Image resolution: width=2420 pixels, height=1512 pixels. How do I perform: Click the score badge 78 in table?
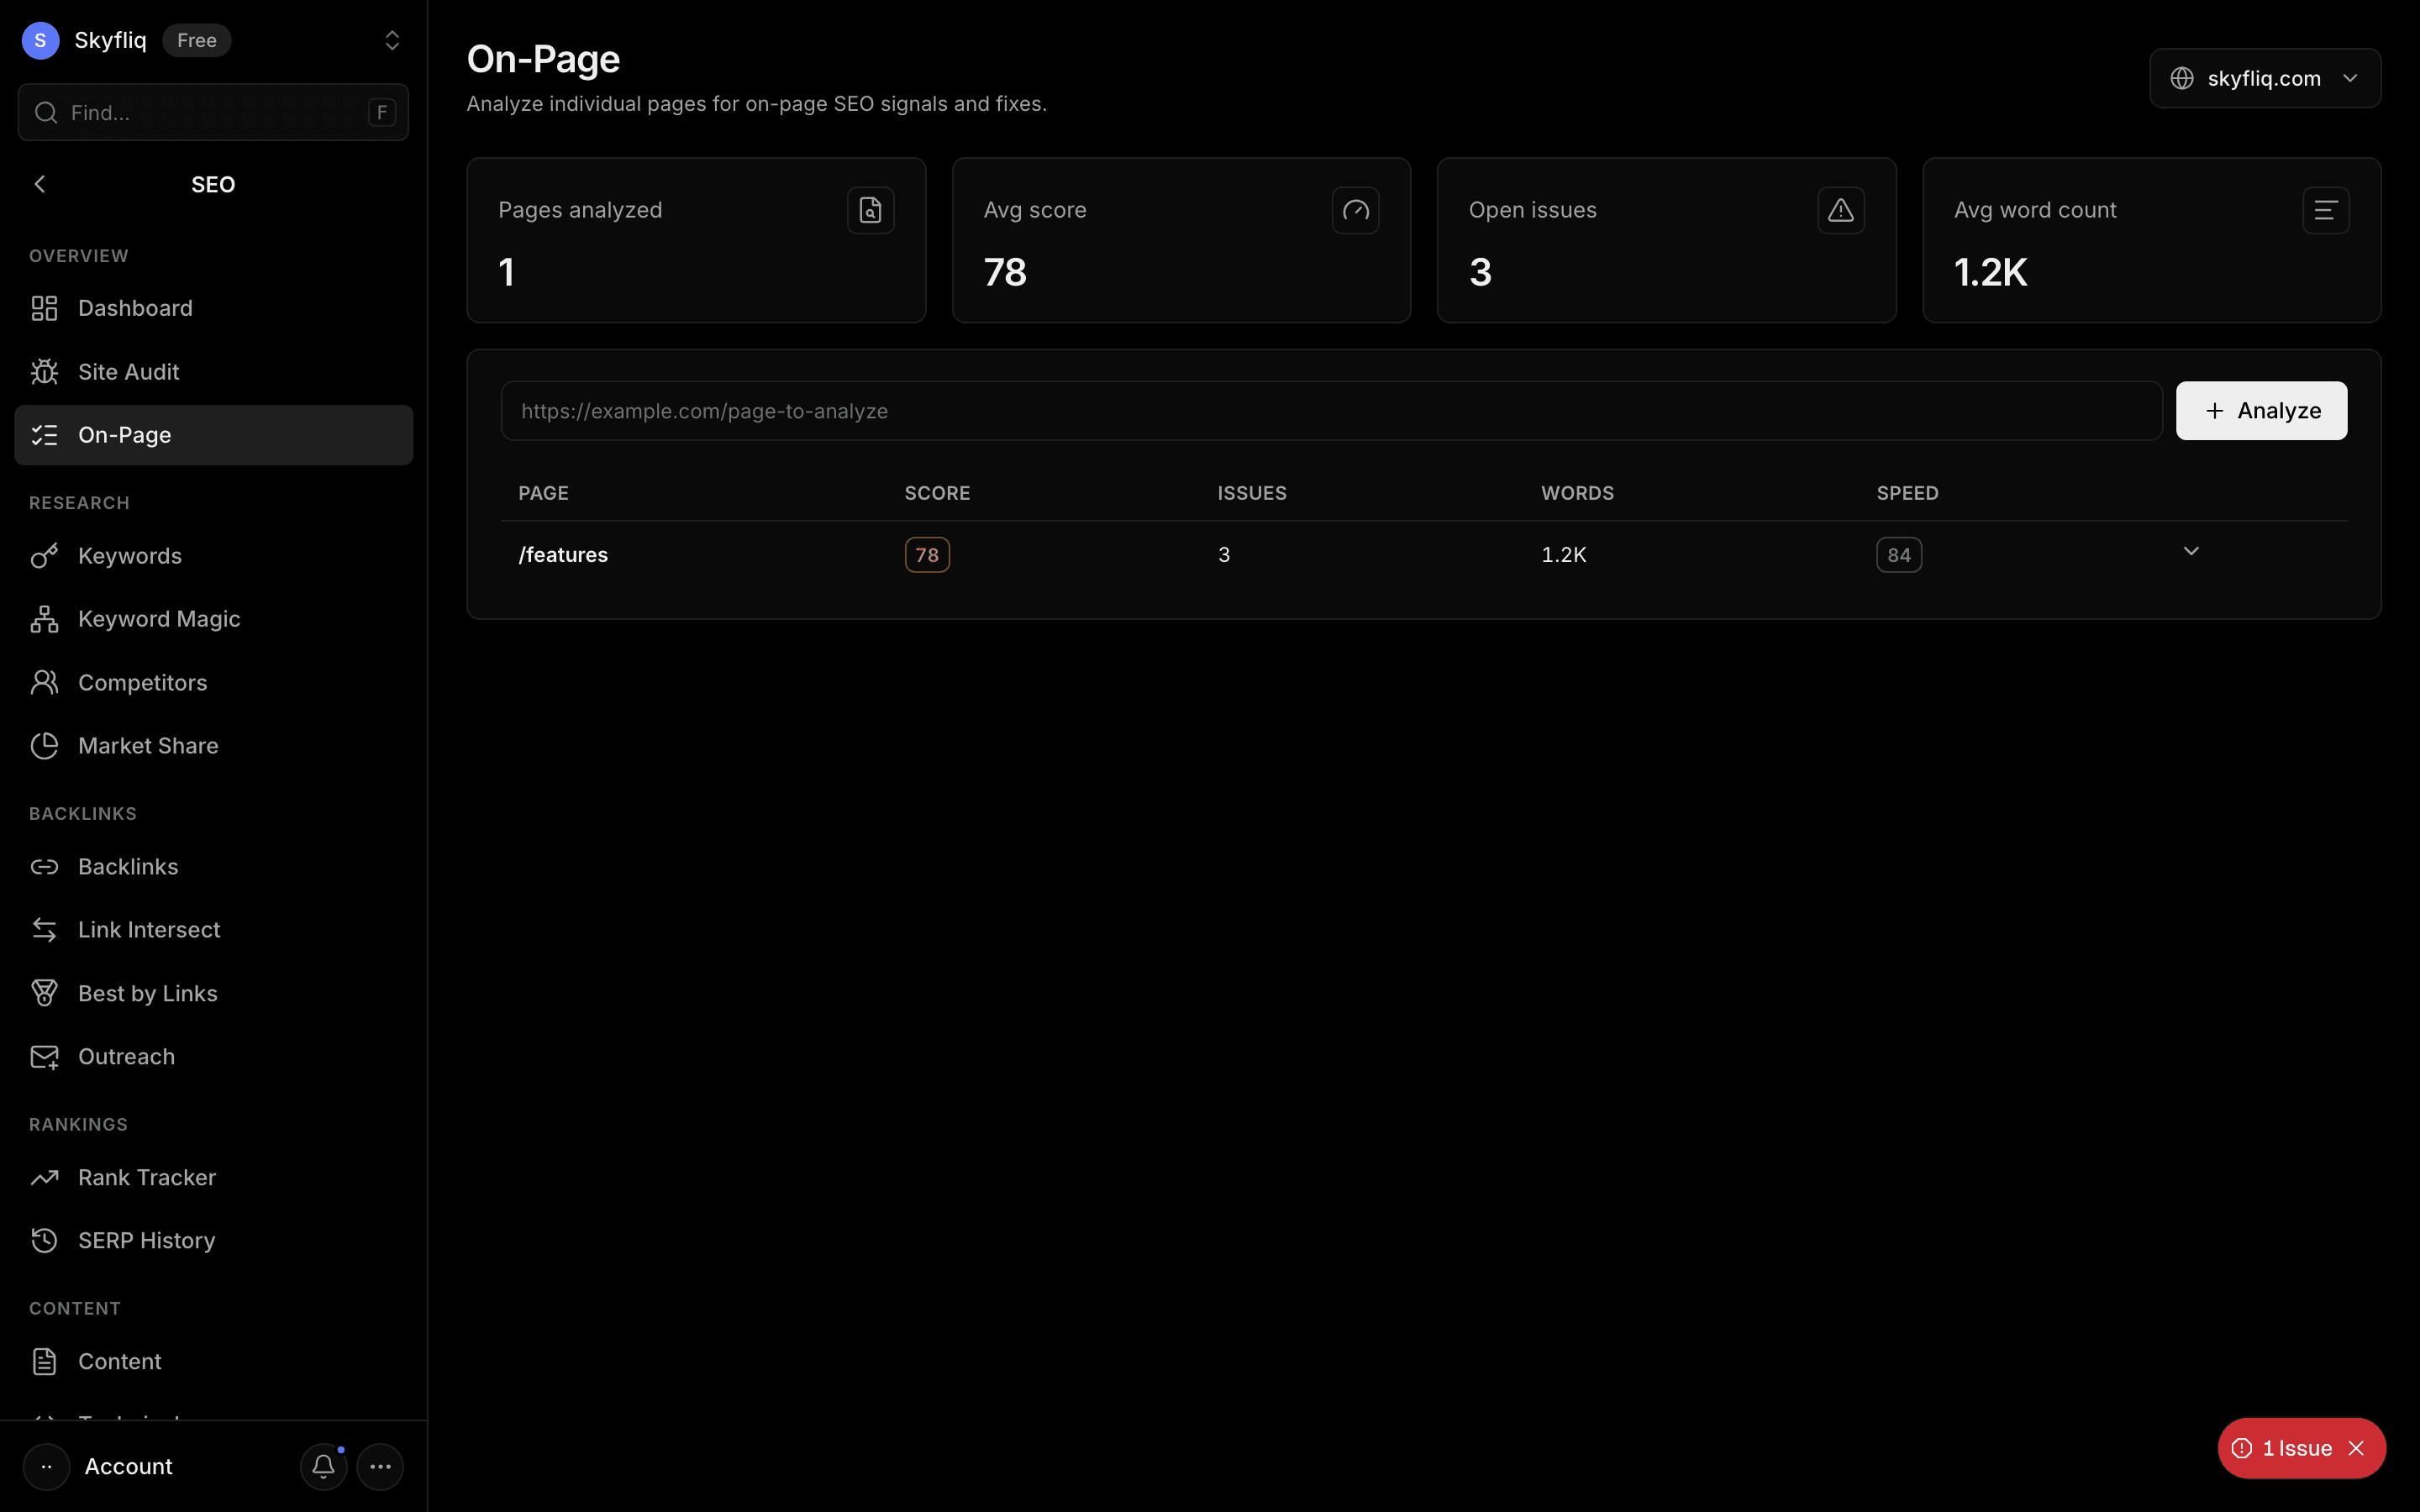[x=927, y=555]
